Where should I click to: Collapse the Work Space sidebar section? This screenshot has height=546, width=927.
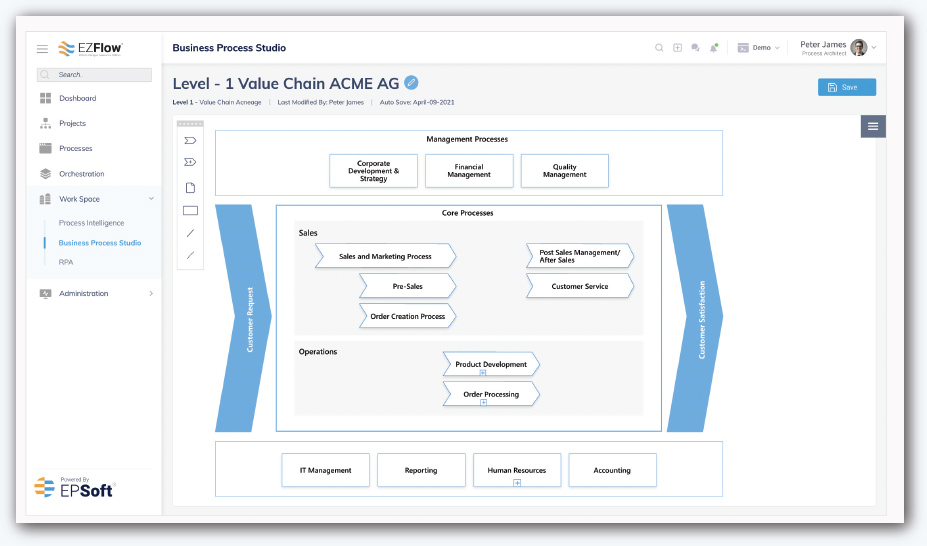point(151,199)
